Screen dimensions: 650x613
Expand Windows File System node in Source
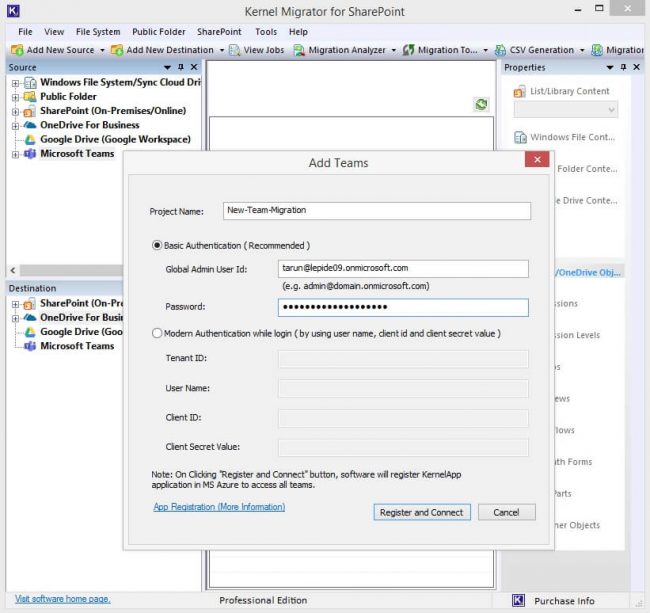[x=15, y=83]
